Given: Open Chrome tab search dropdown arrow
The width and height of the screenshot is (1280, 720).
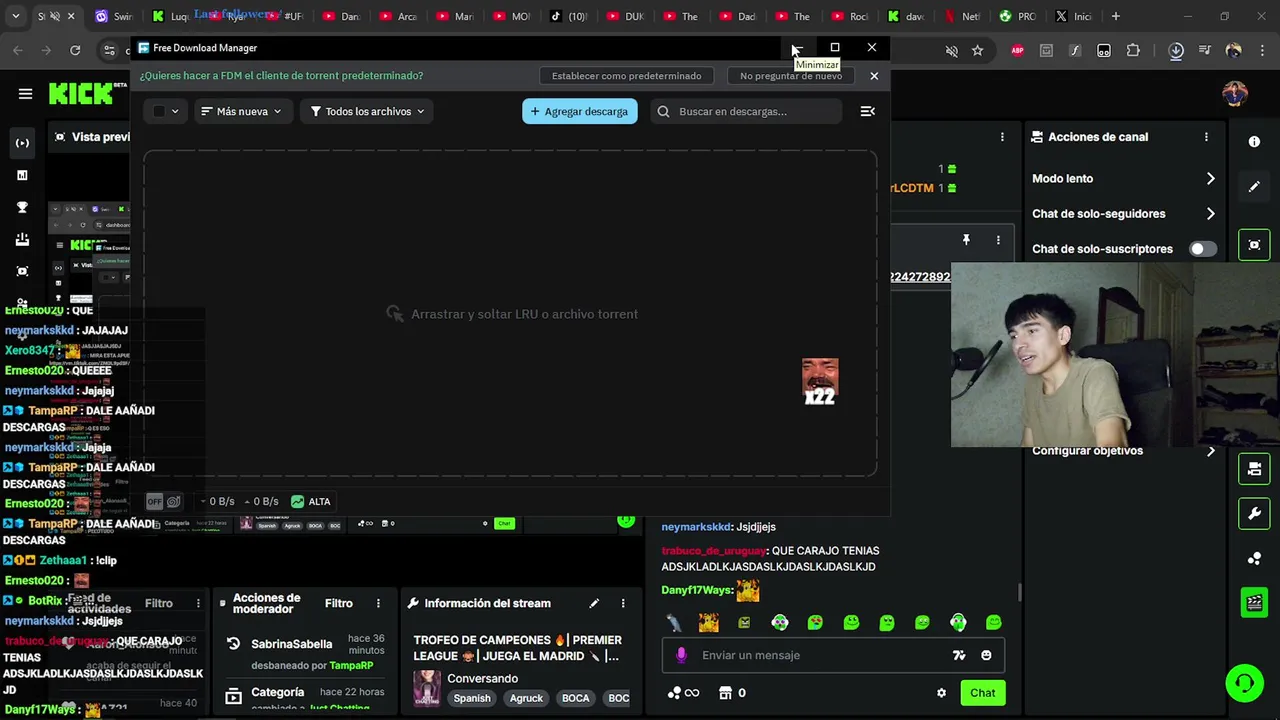Looking at the screenshot, I should tap(15, 16).
